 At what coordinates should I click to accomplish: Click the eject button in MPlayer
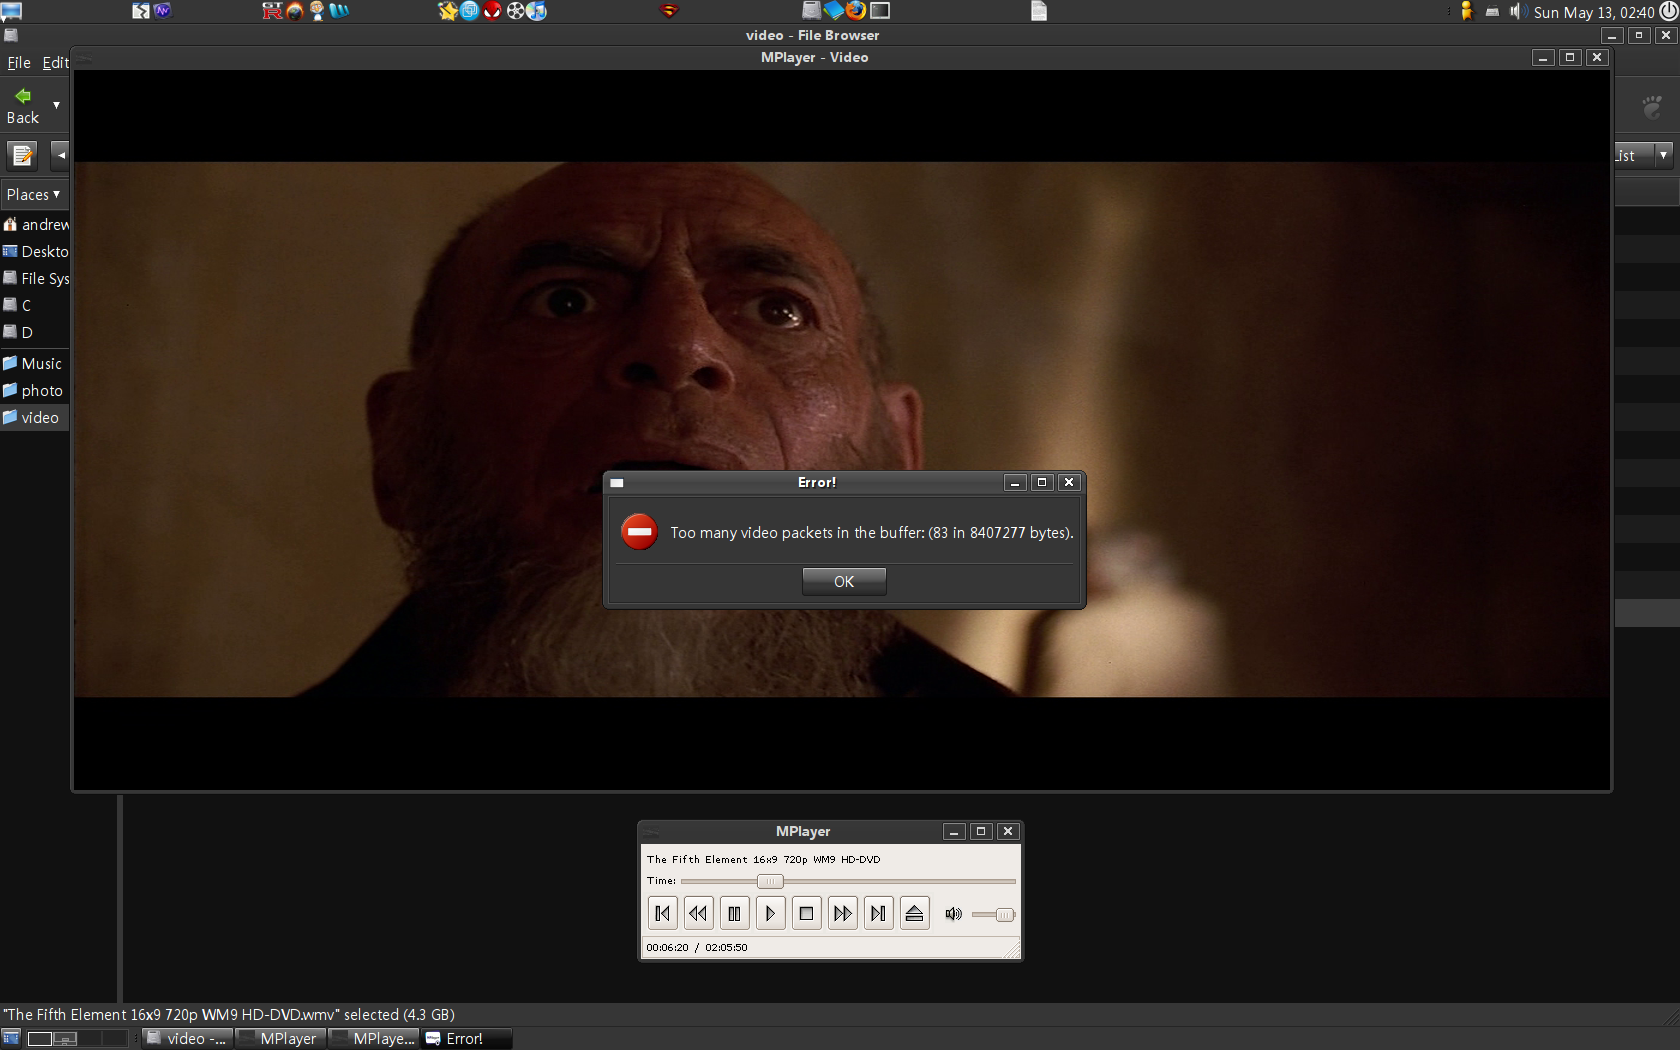(x=914, y=913)
